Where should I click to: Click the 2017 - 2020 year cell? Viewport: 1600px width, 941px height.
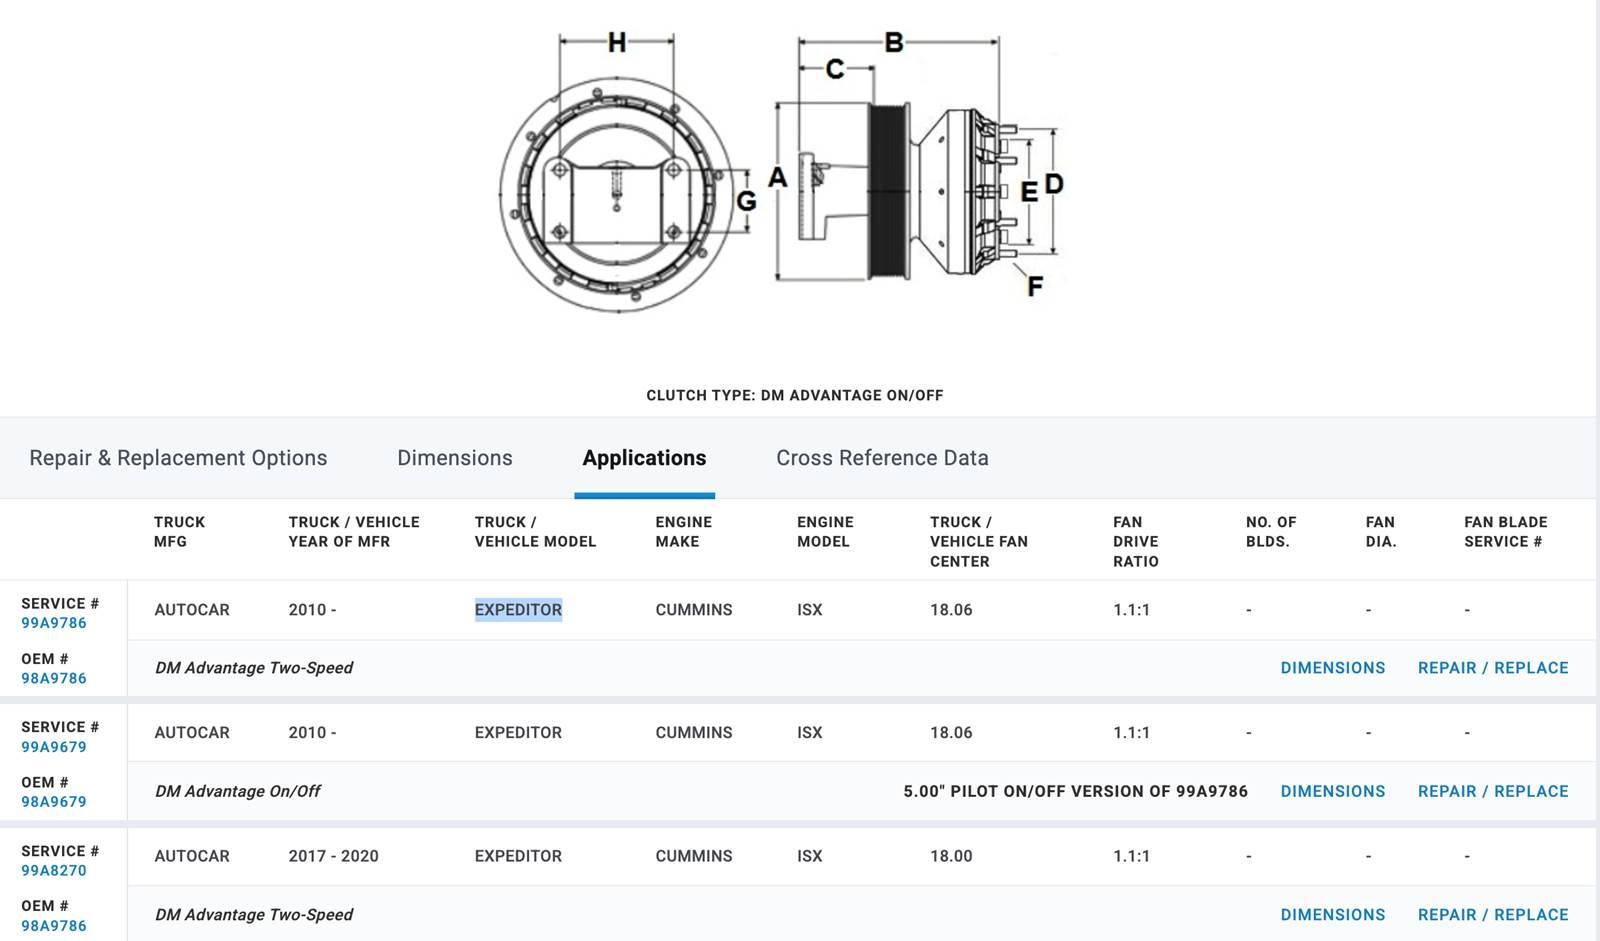333,856
